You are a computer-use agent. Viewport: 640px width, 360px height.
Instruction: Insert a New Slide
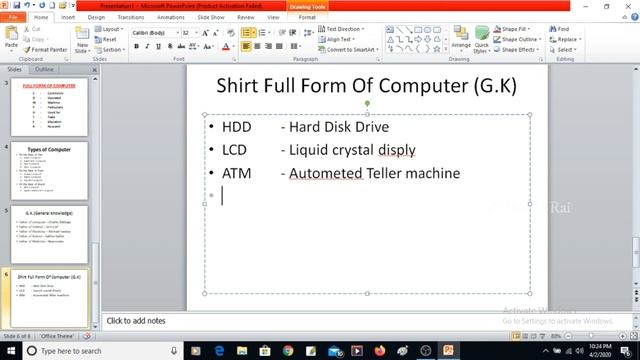pyautogui.click(x=82, y=40)
